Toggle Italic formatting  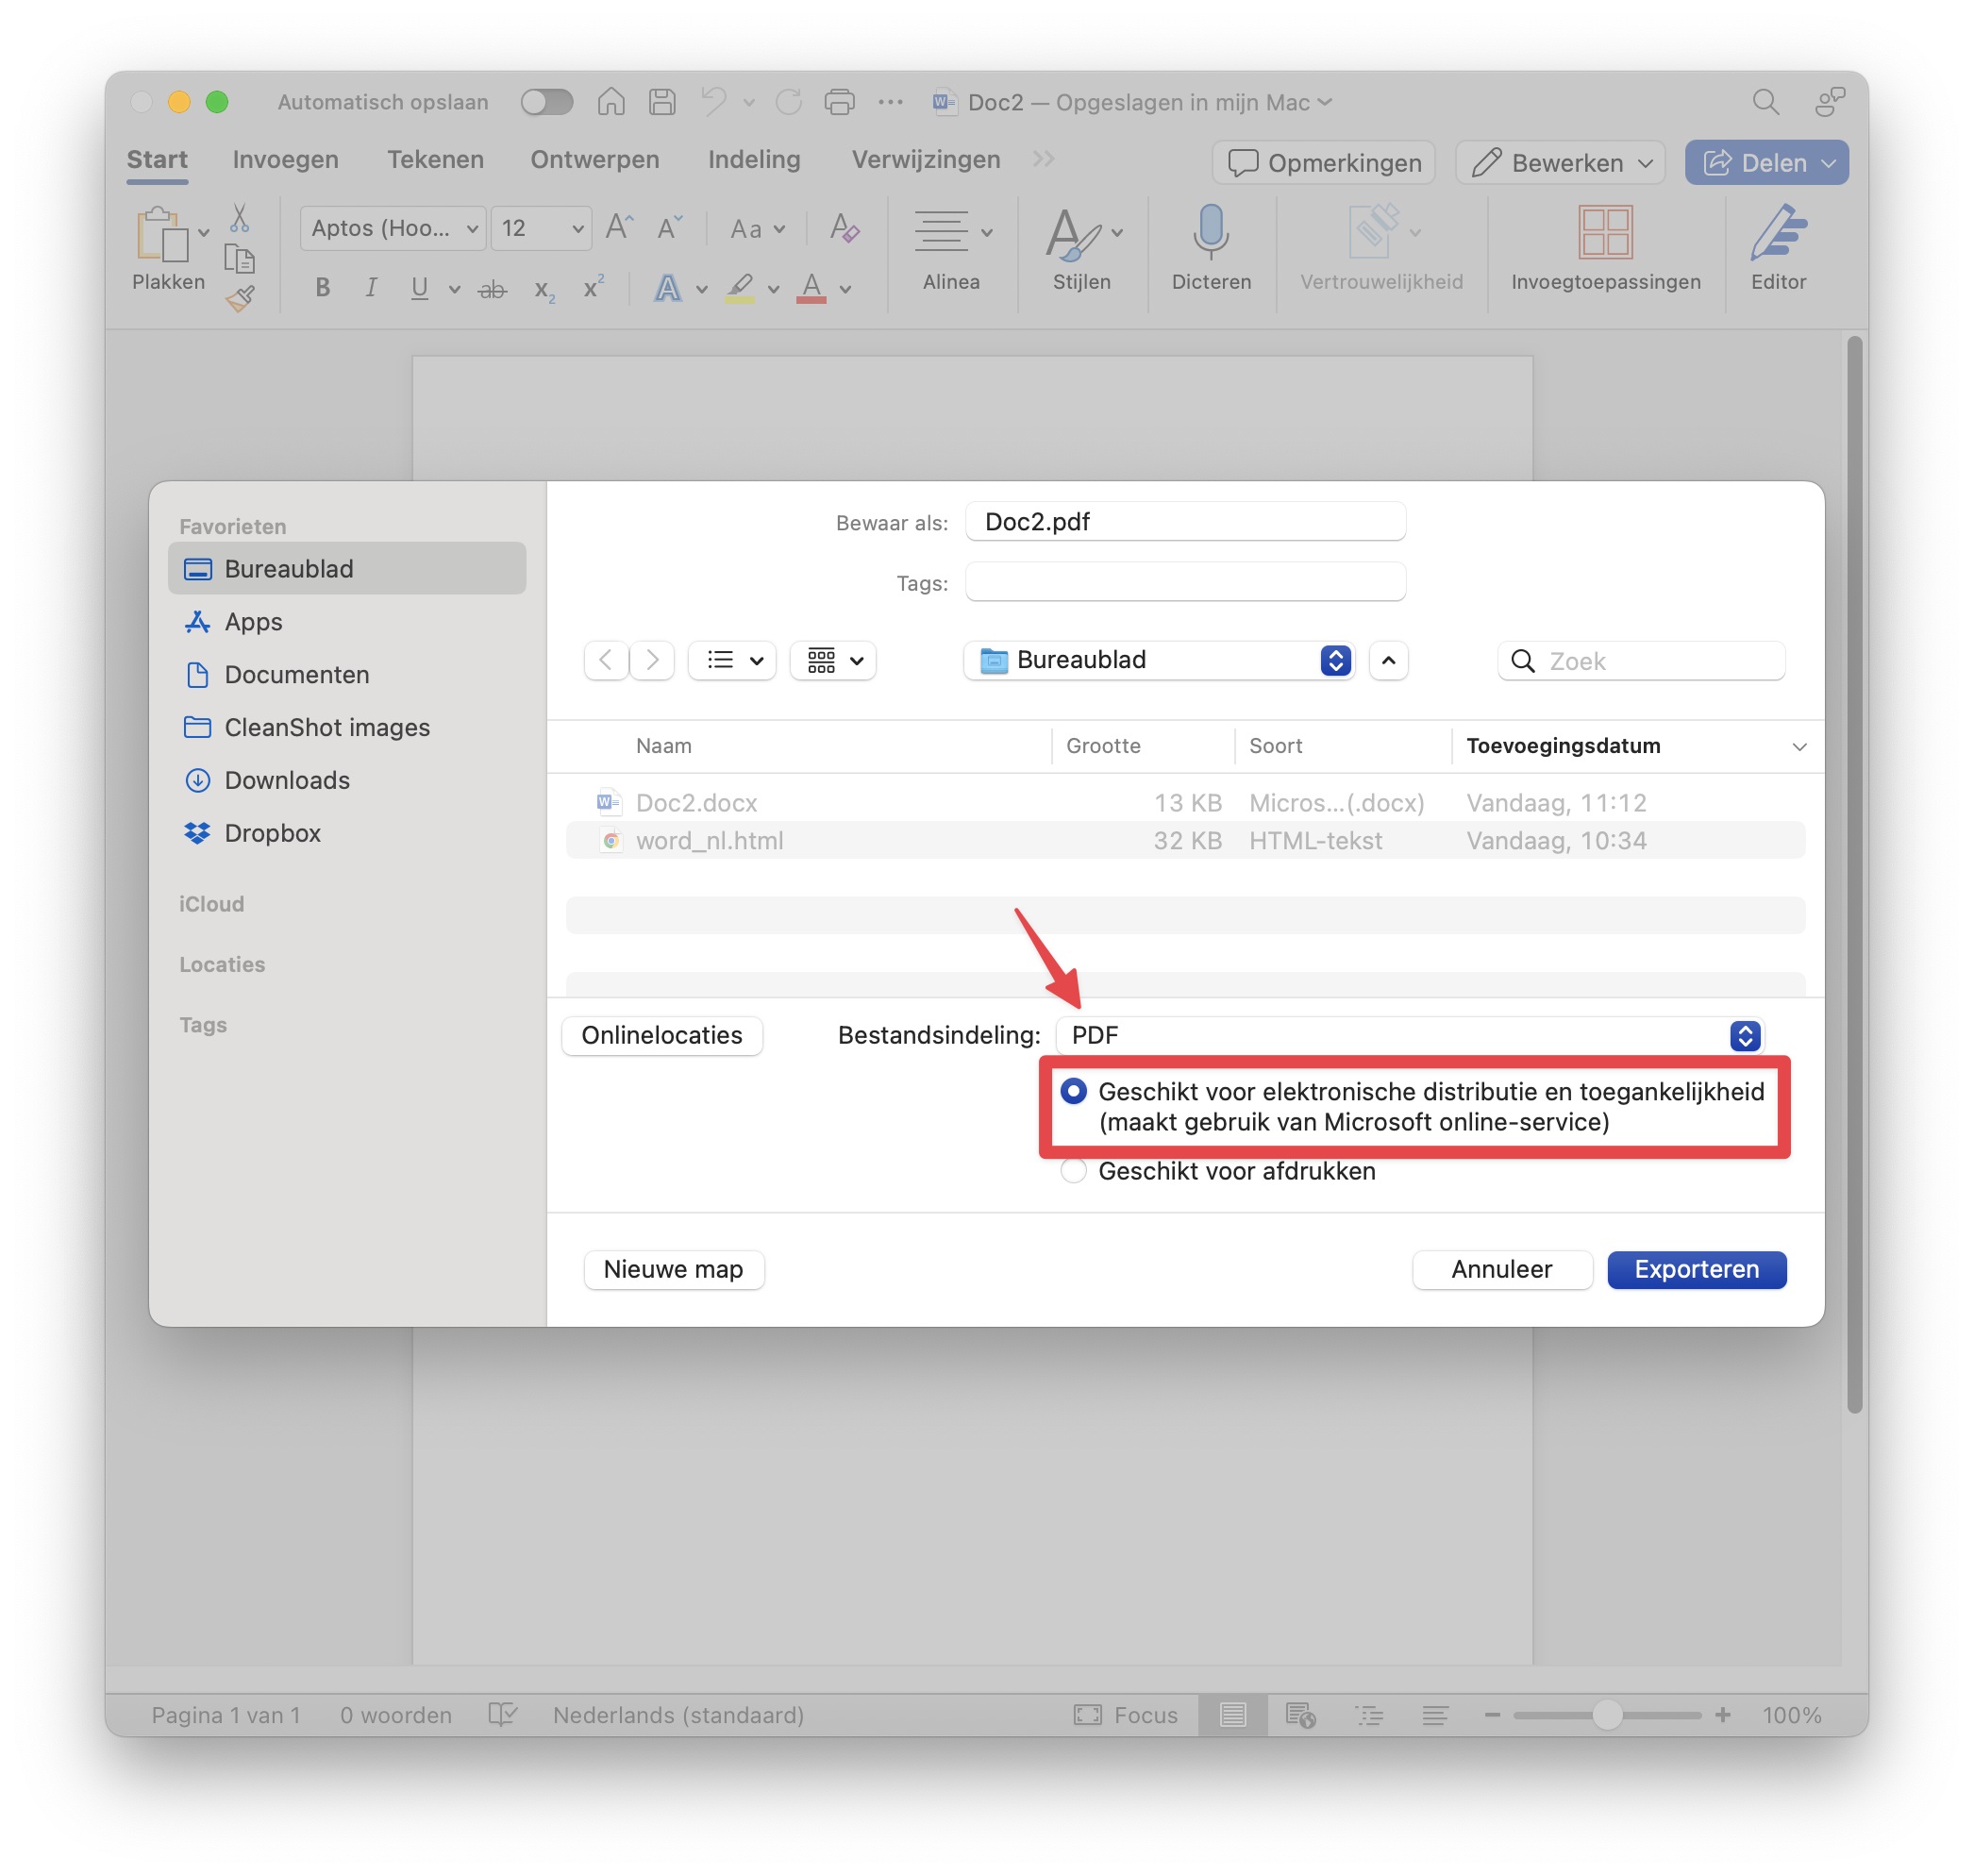pos(371,288)
